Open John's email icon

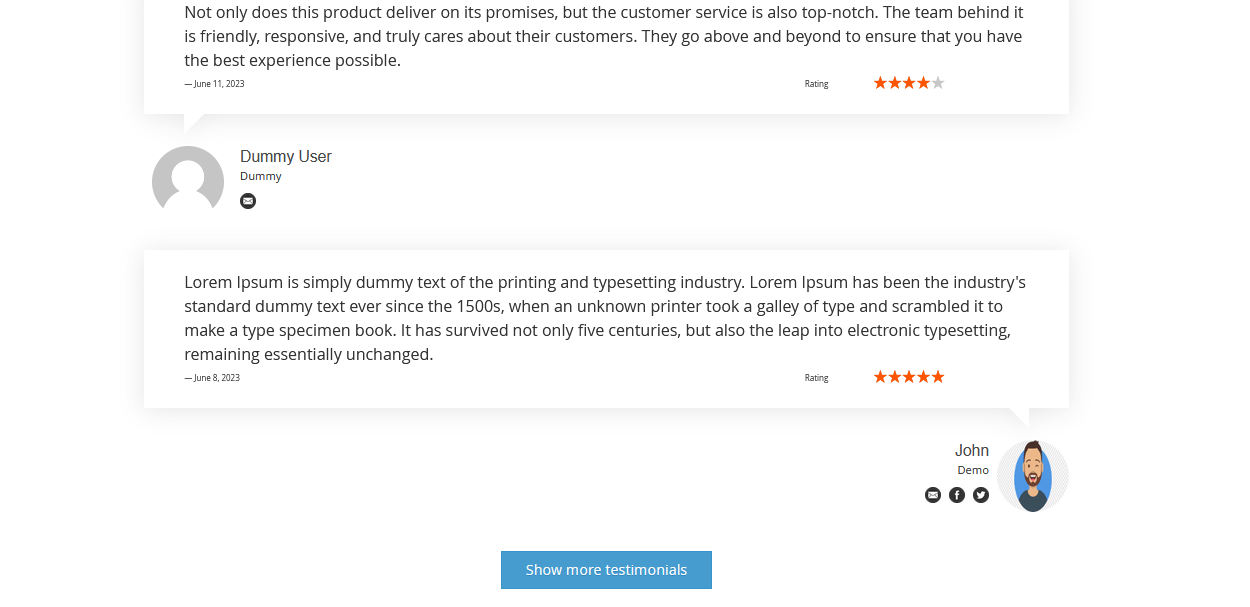pos(933,495)
